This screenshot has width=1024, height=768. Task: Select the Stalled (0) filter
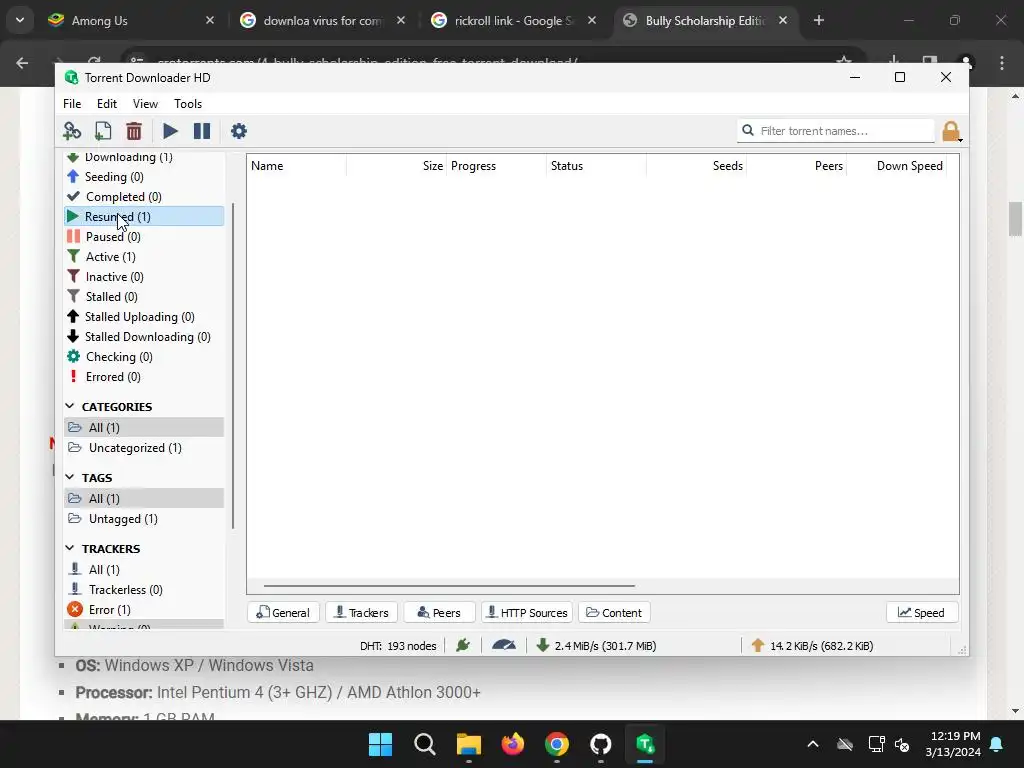(x=144, y=296)
